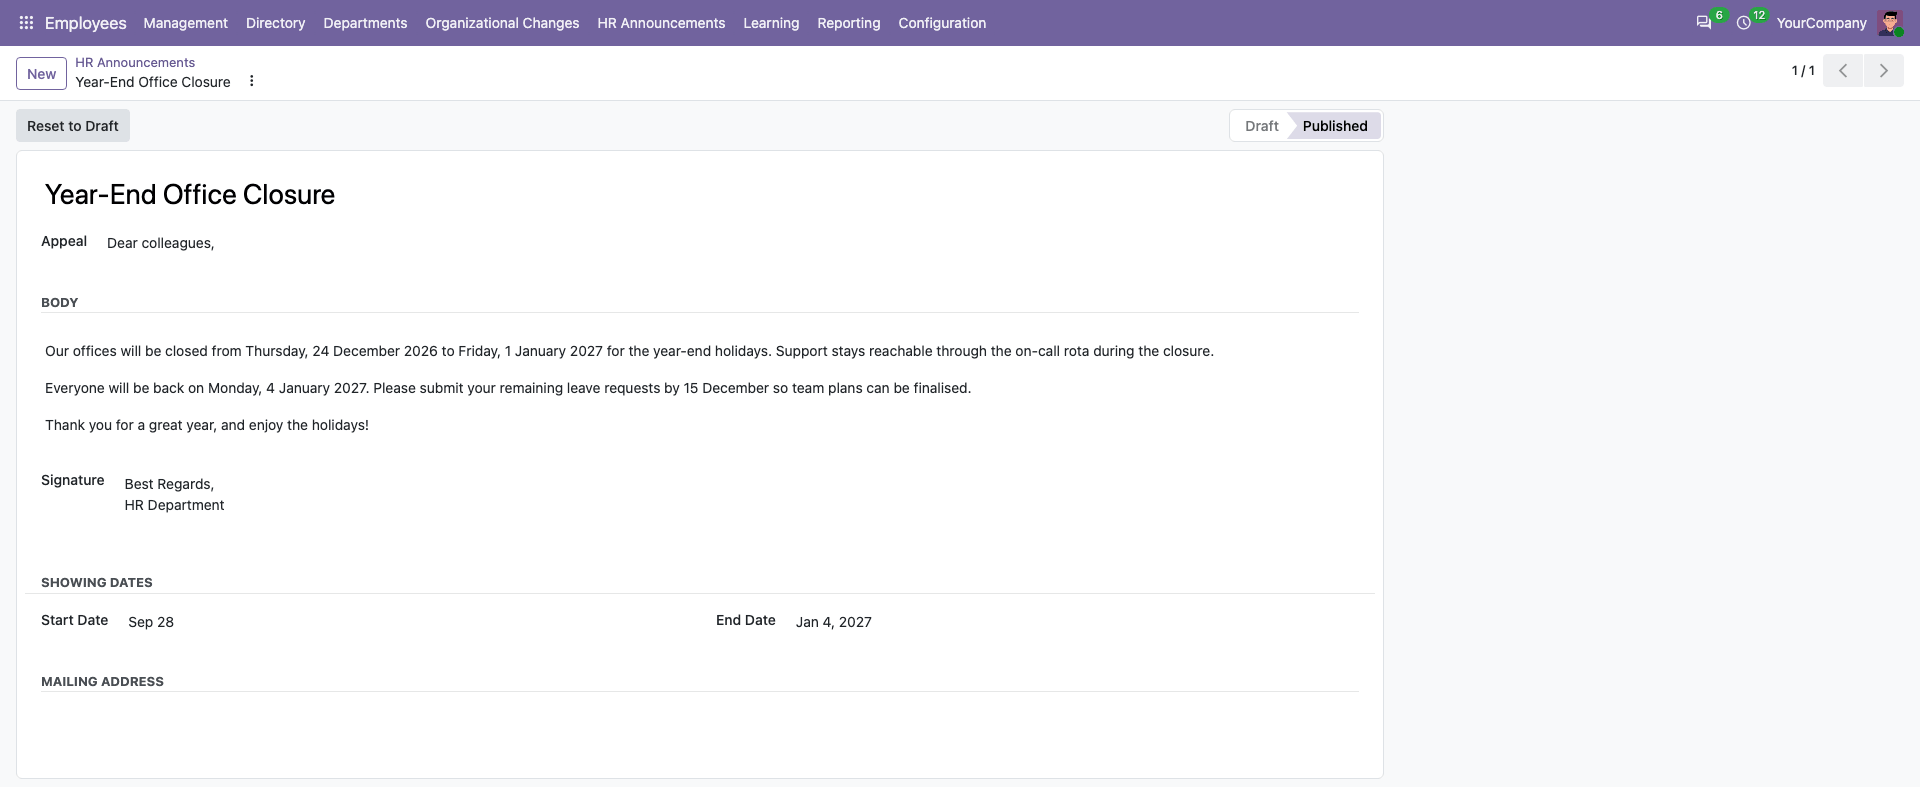The width and height of the screenshot is (1920, 787).
Task: Follow the HR Announcements breadcrumb link
Action: pyautogui.click(x=135, y=62)
